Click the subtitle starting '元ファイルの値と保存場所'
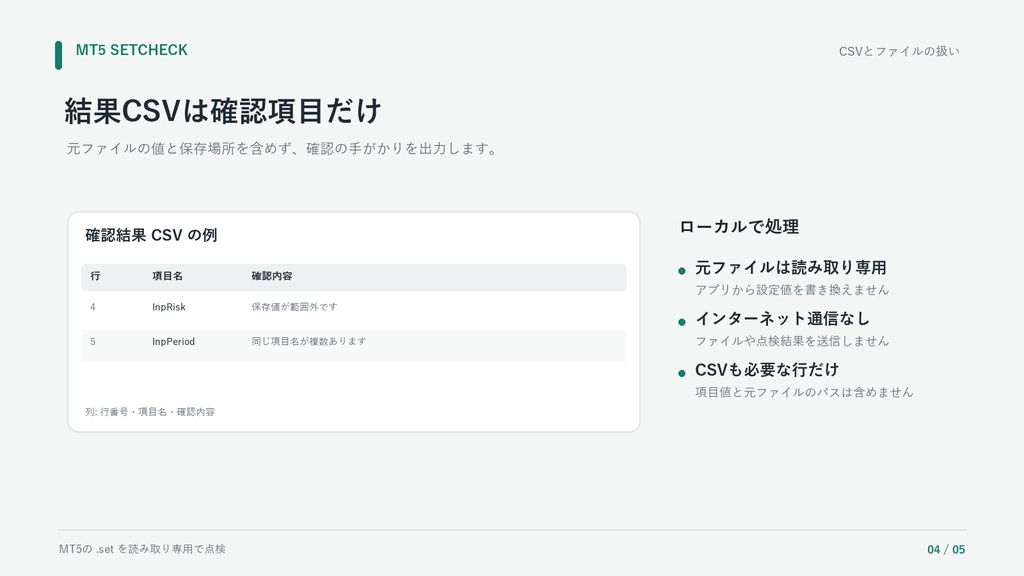 point(282,149)
